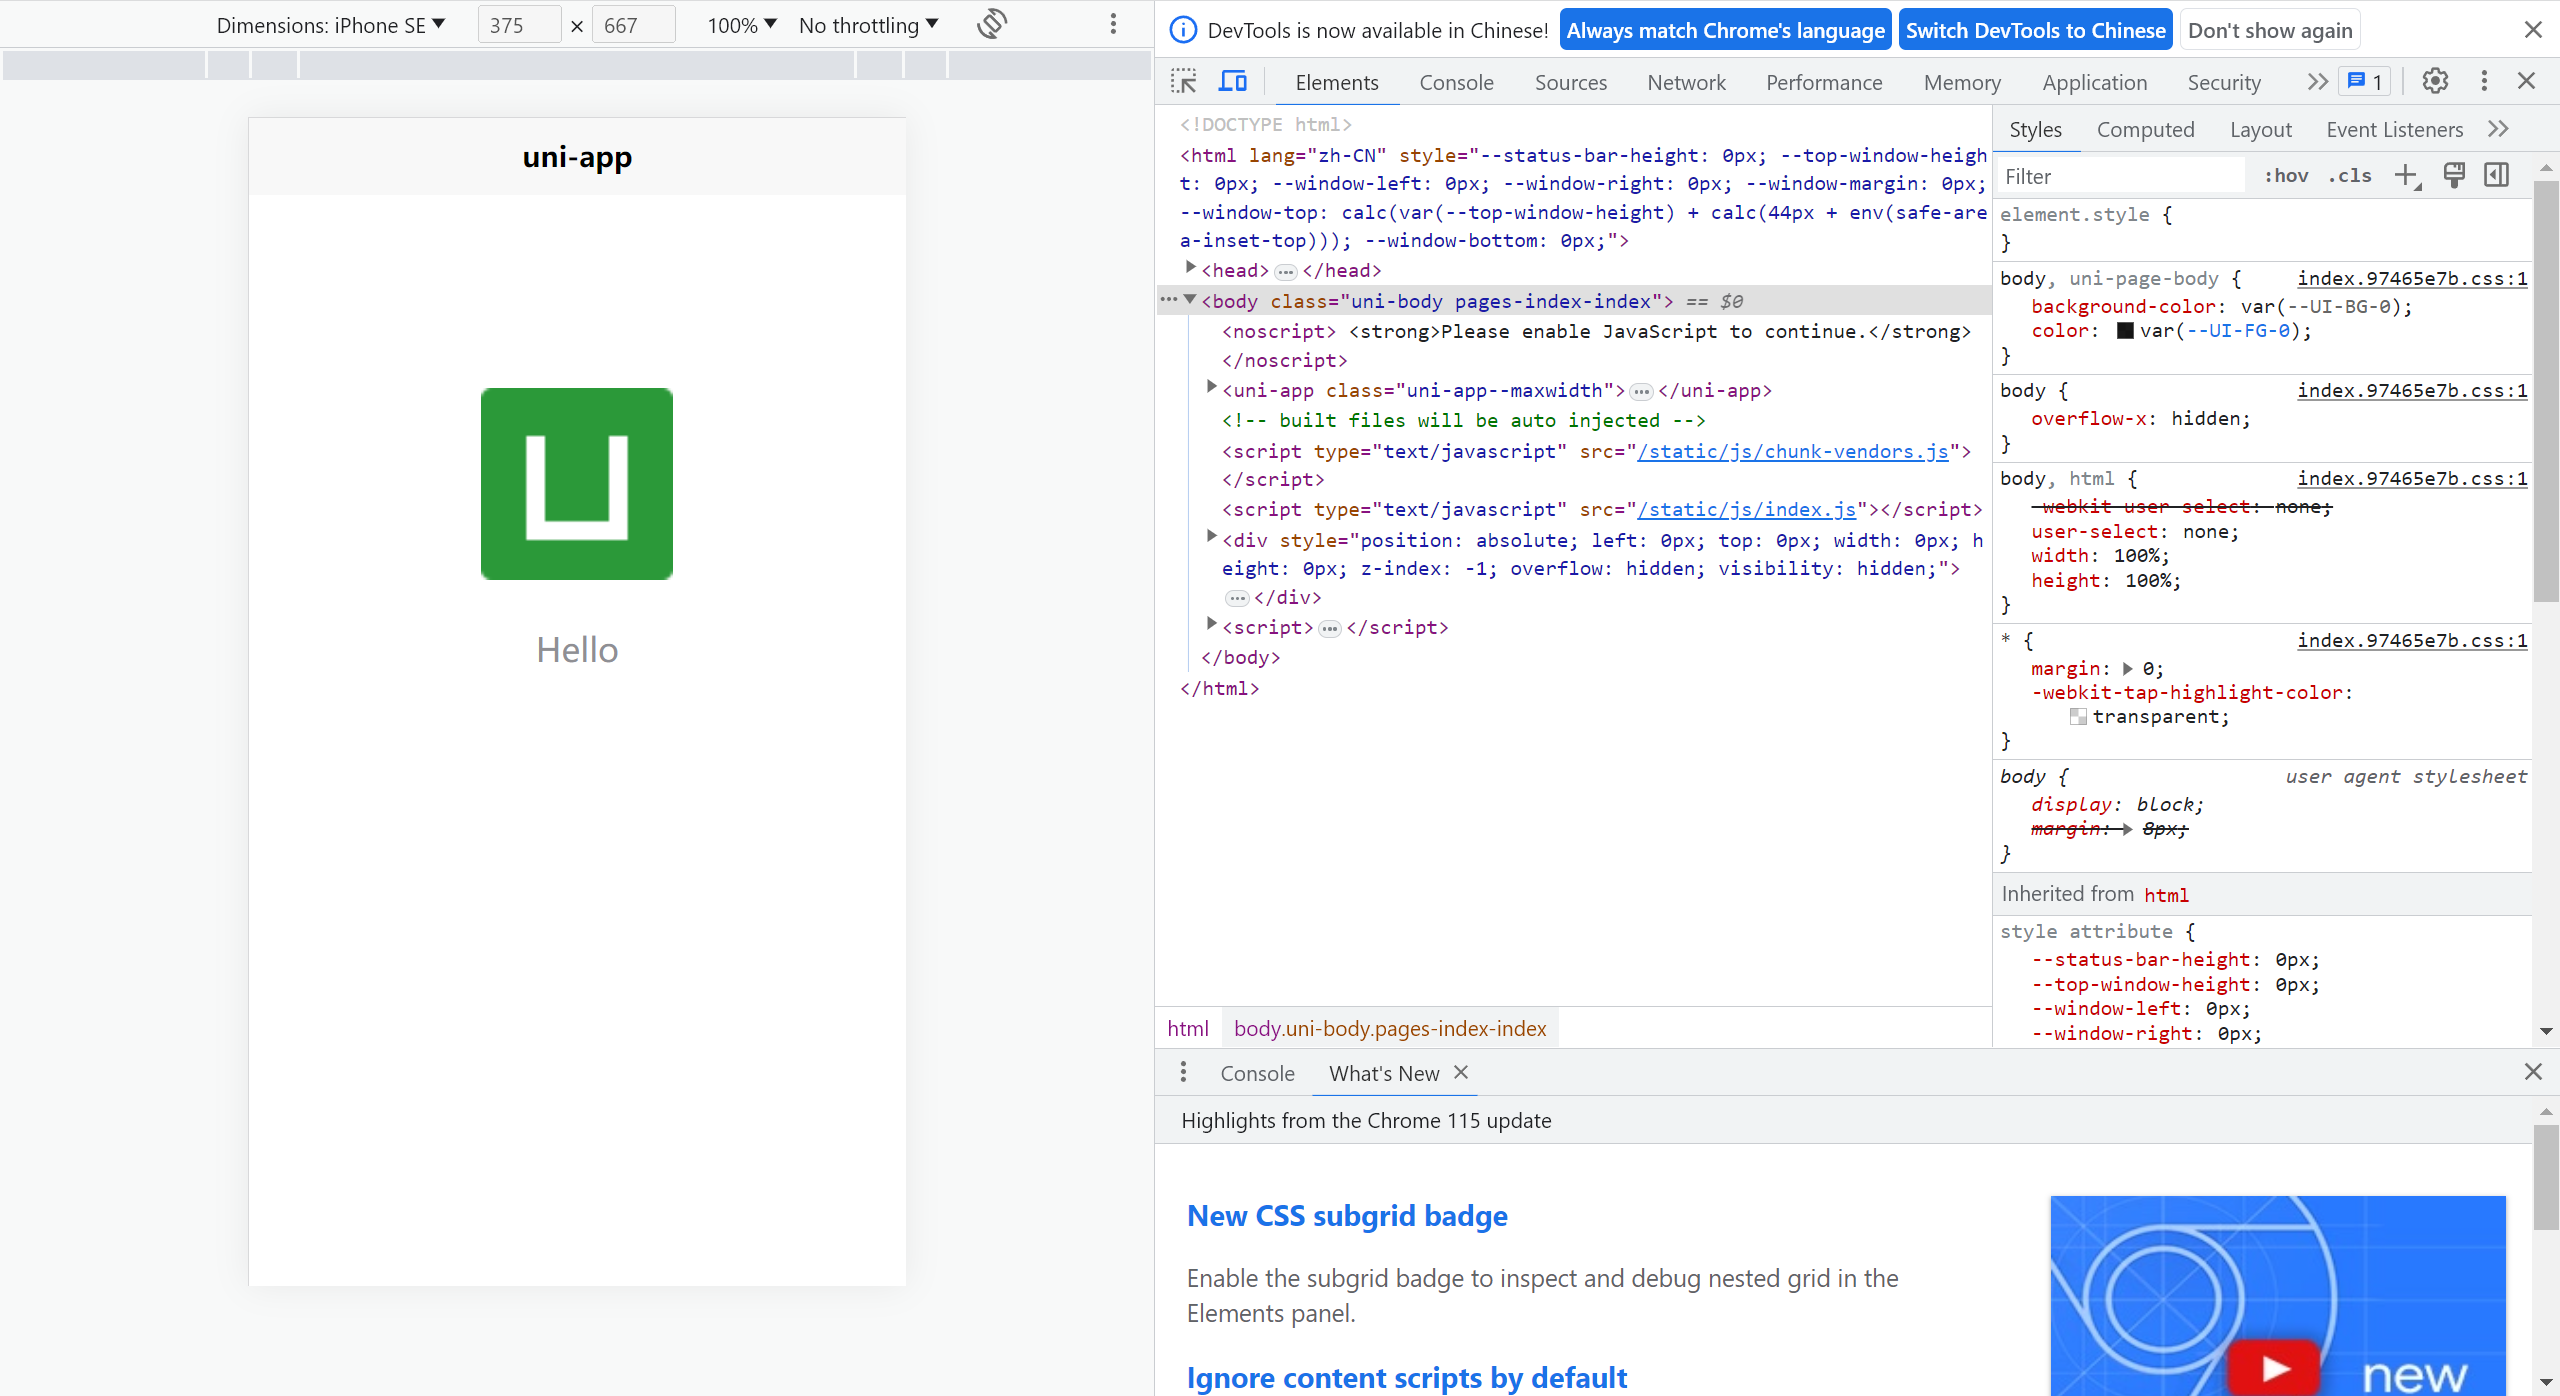The image size is (2560, 1396).
Task: Click the viewport width field 375
Action: [x=519, y=25]
